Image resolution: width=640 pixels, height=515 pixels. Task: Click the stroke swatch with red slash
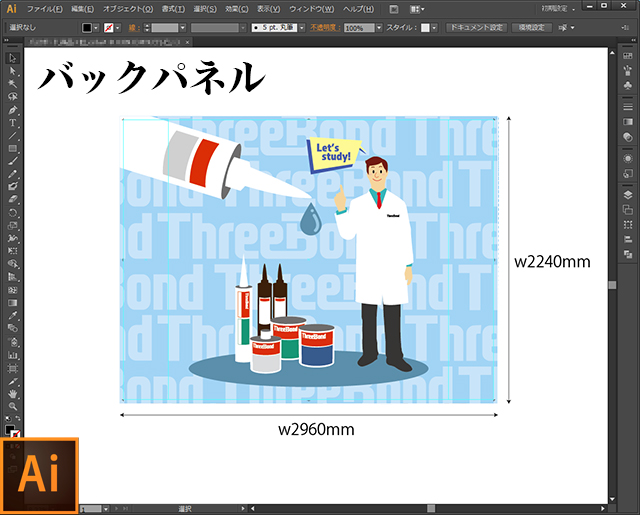[x=109, y=28]
